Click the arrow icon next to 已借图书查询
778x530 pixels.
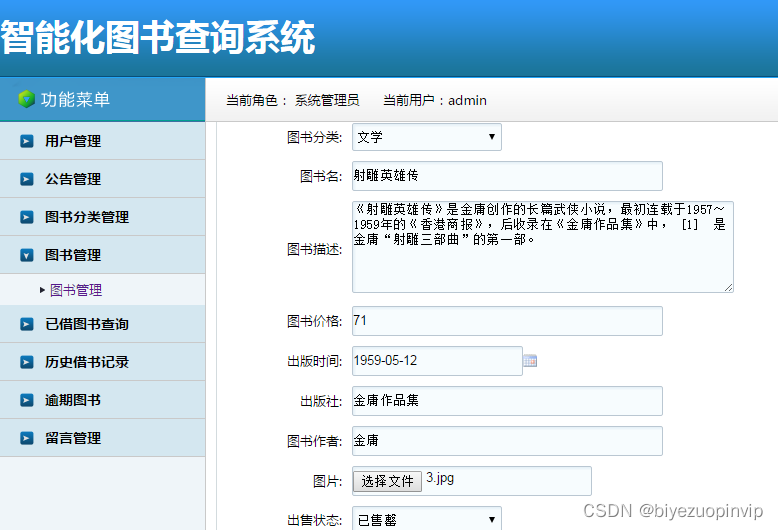coord(27,324)
